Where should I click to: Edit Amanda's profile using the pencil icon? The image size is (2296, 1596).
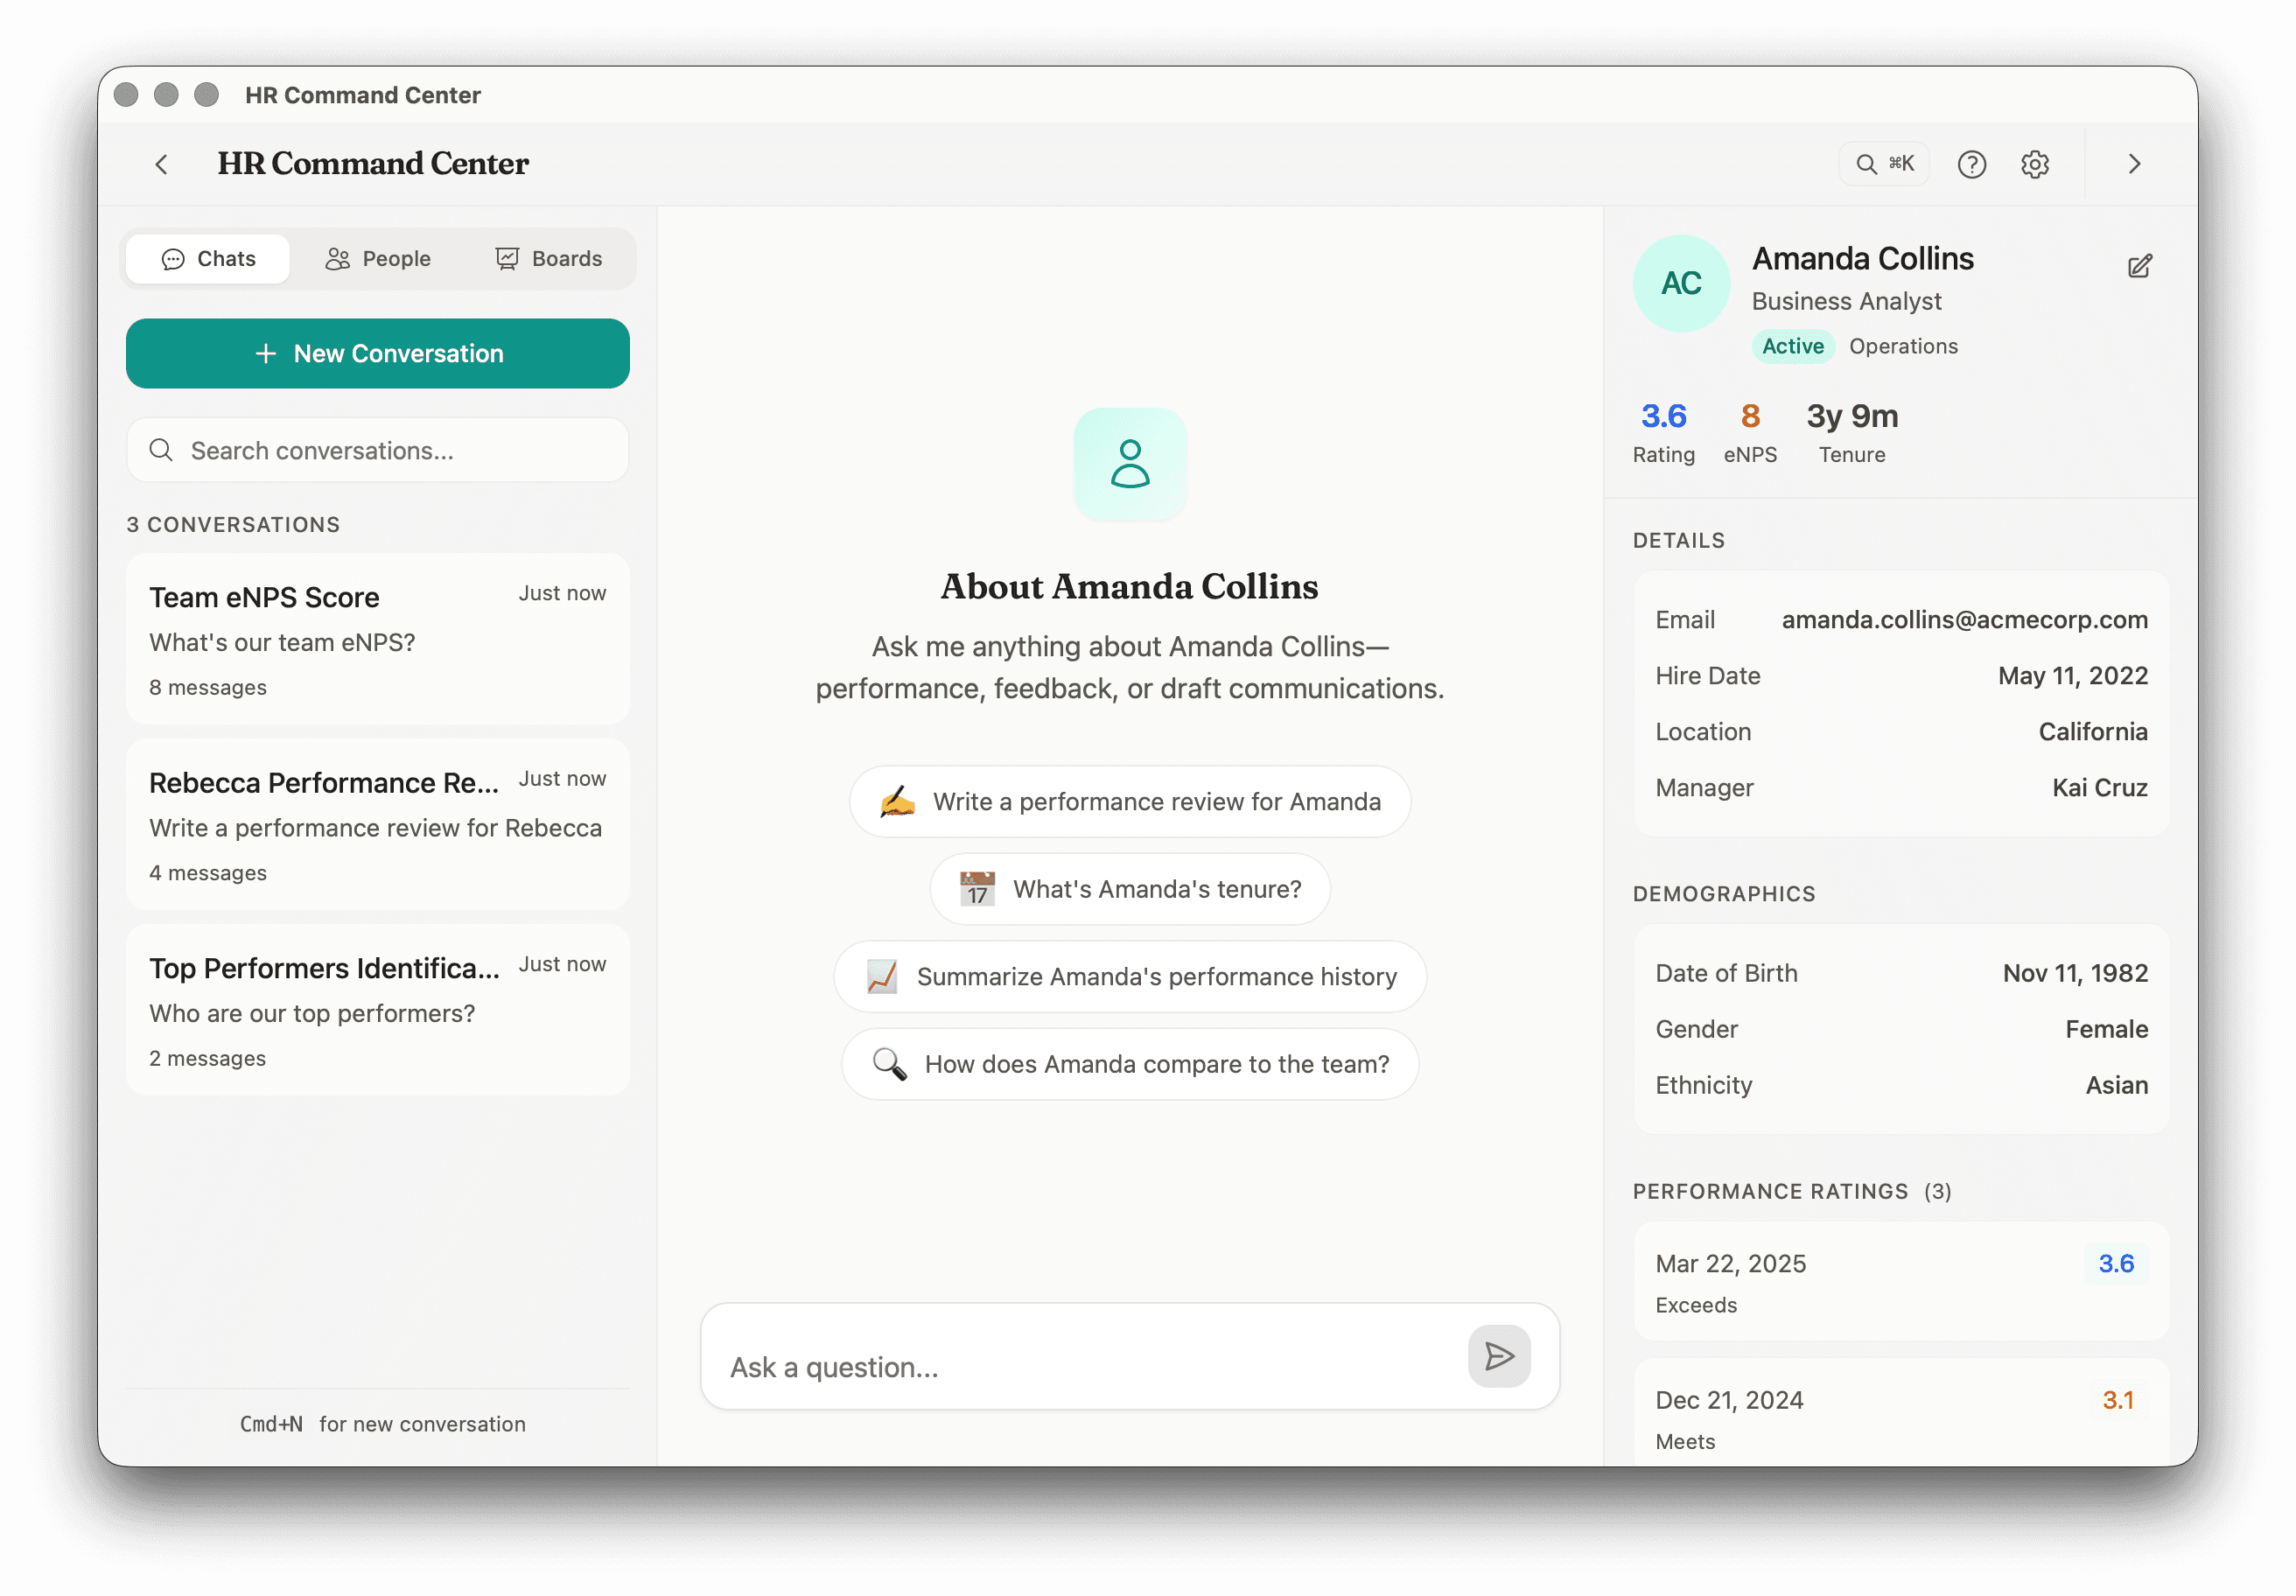2140,266
